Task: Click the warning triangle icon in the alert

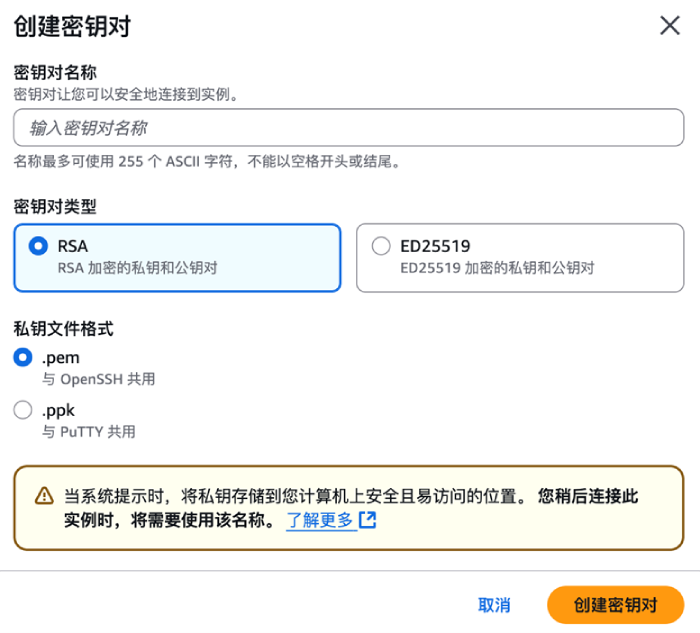Action: pyautogui.click(x=44, y=496)
